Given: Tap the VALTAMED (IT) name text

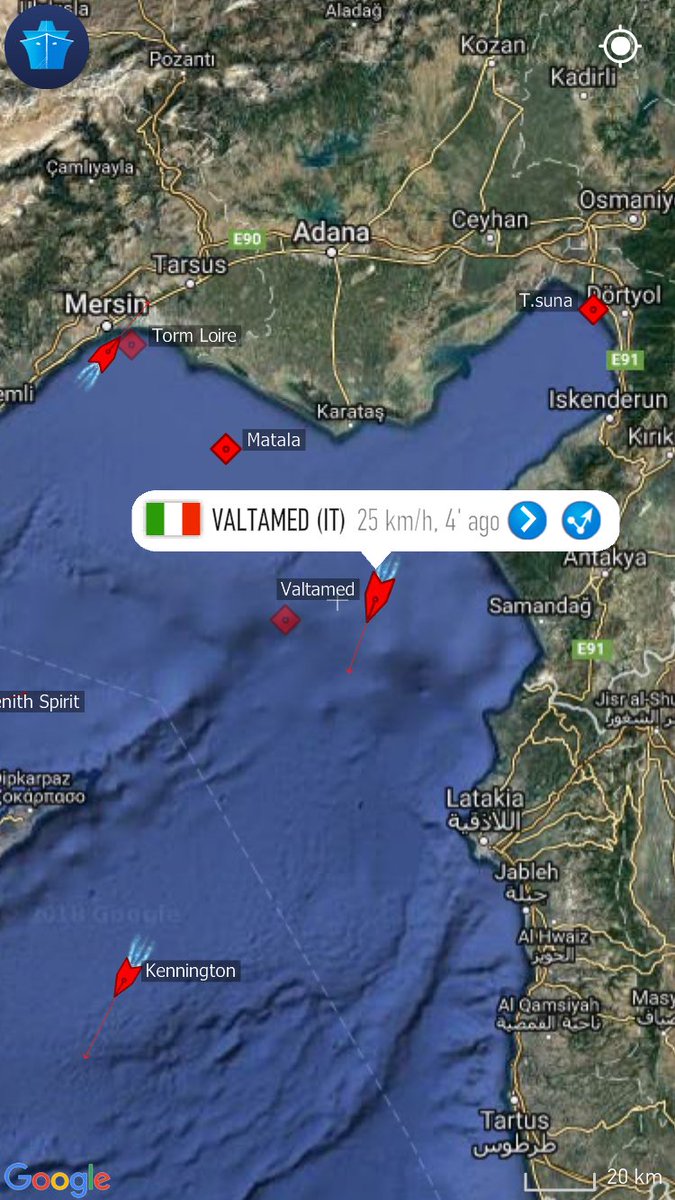Looking at the screenshot, I should click(x=278, y=521).
